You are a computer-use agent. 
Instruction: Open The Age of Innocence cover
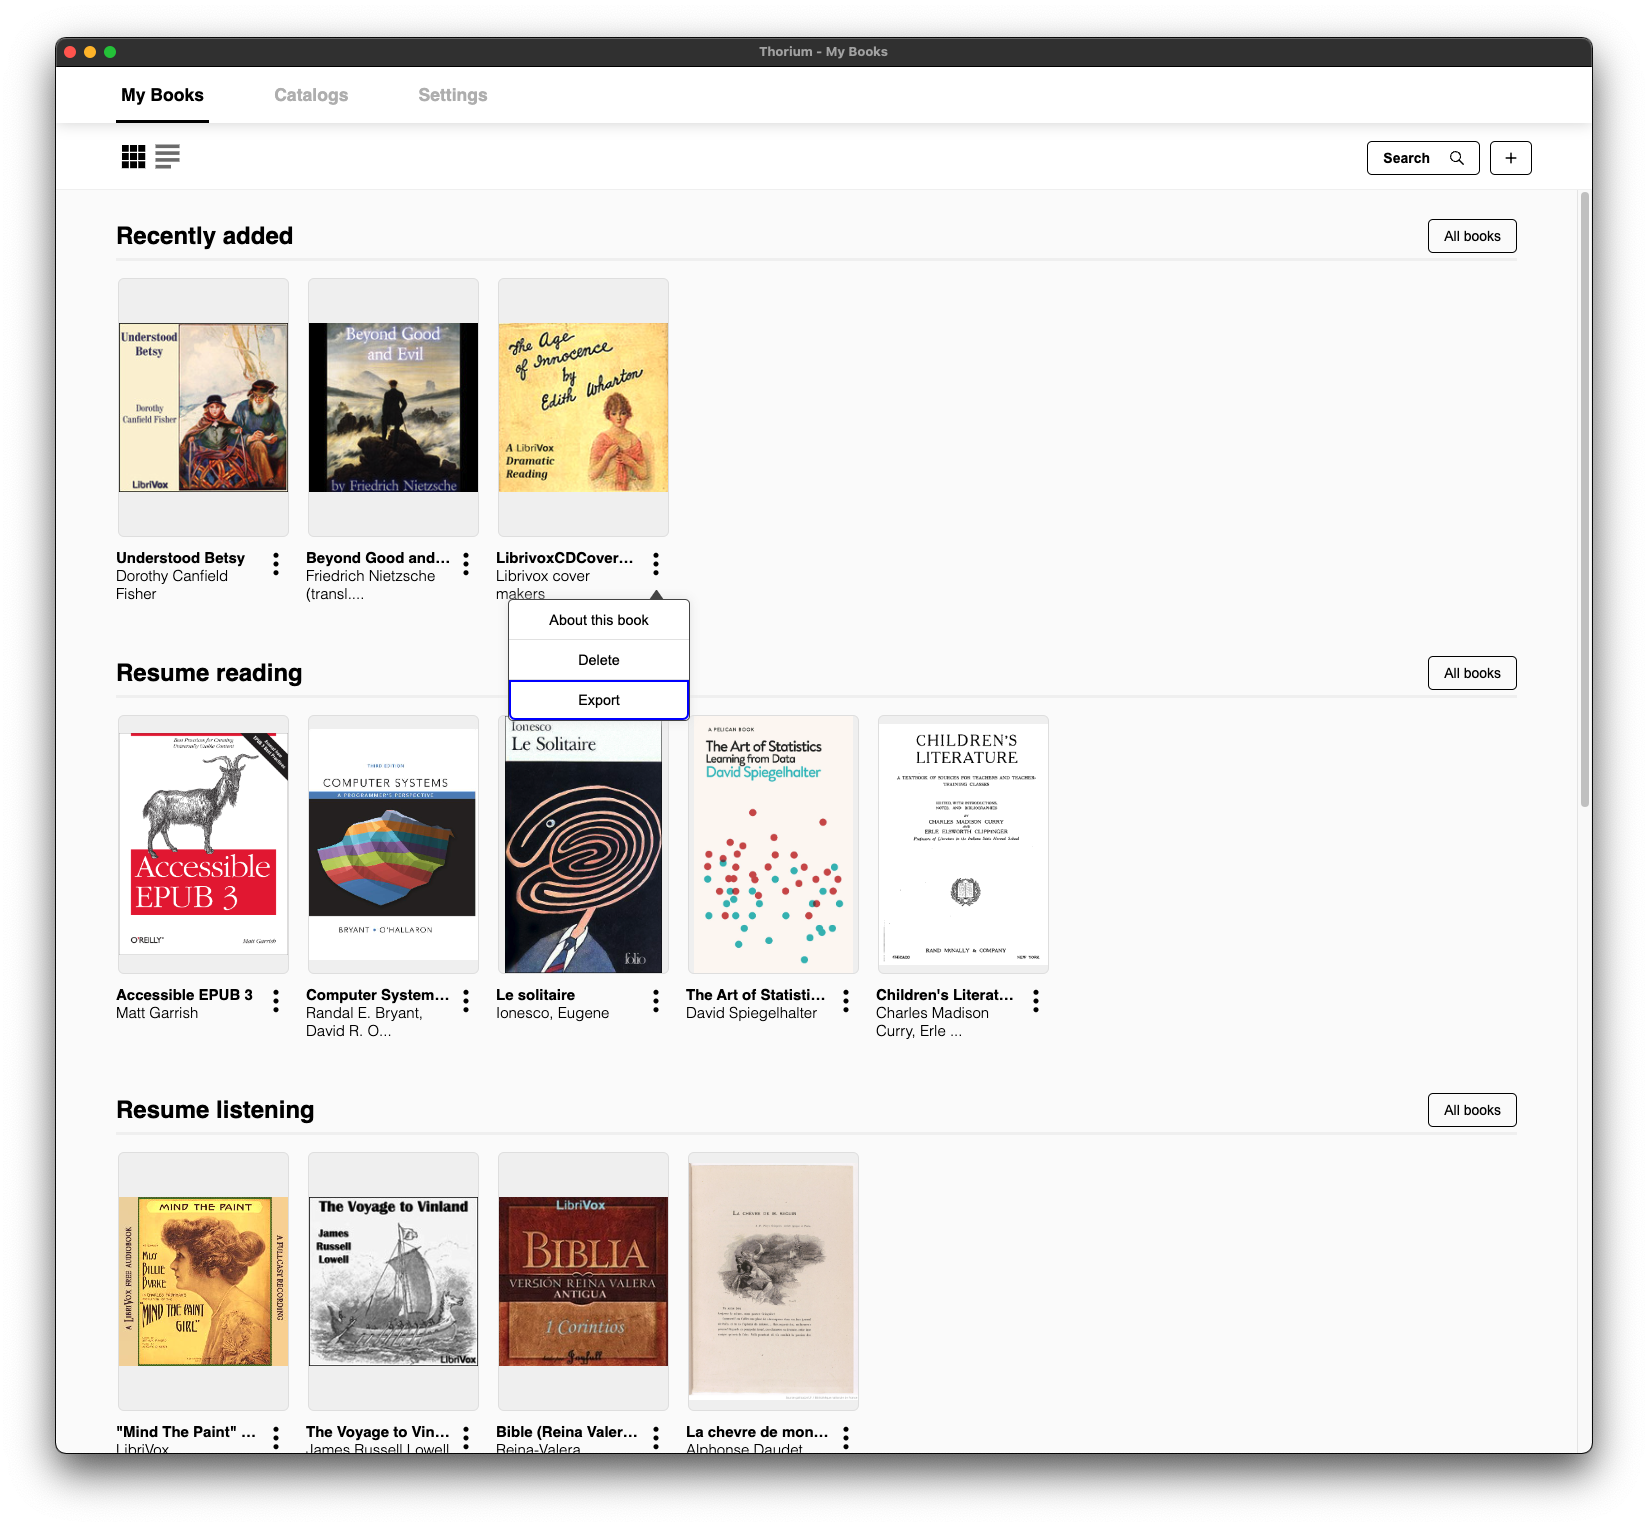pyautogui.click(x=583, y=407)
